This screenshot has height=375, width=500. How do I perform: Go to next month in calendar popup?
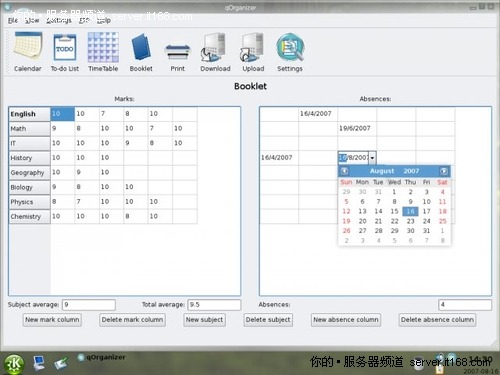coord(444,171)
